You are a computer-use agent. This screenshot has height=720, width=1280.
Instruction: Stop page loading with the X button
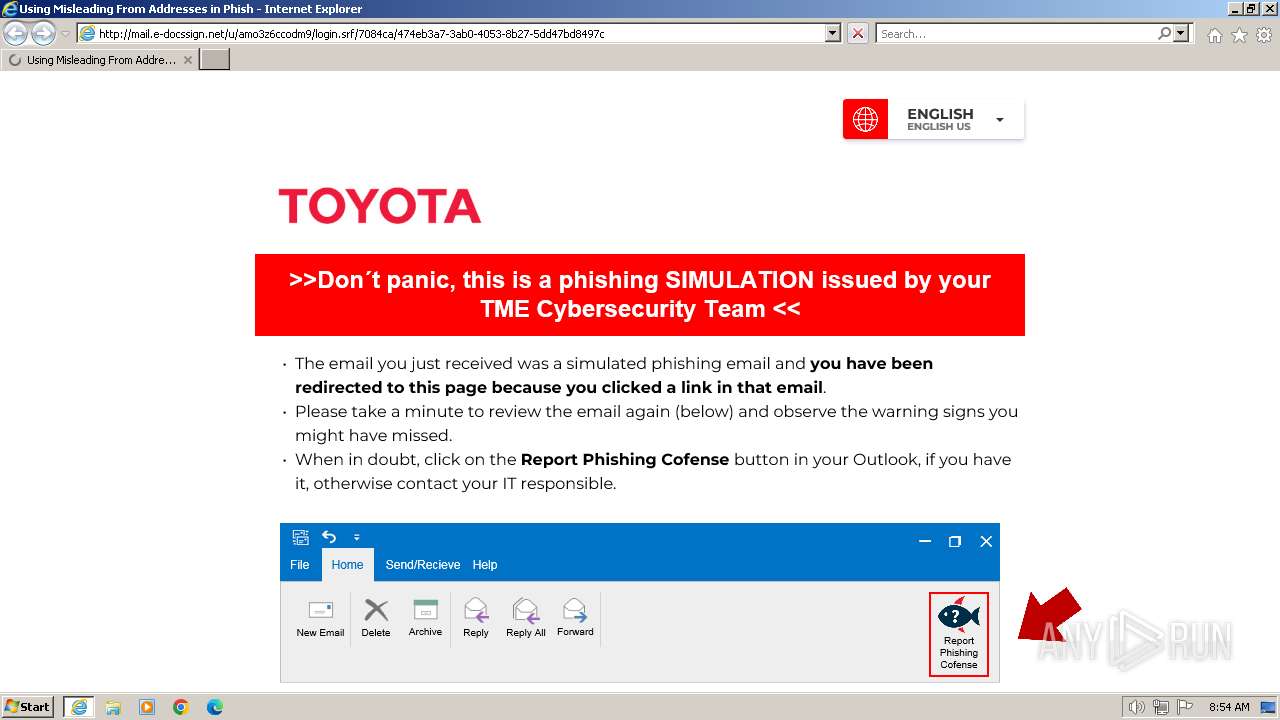pyautogui.click(x=858, y=33)
